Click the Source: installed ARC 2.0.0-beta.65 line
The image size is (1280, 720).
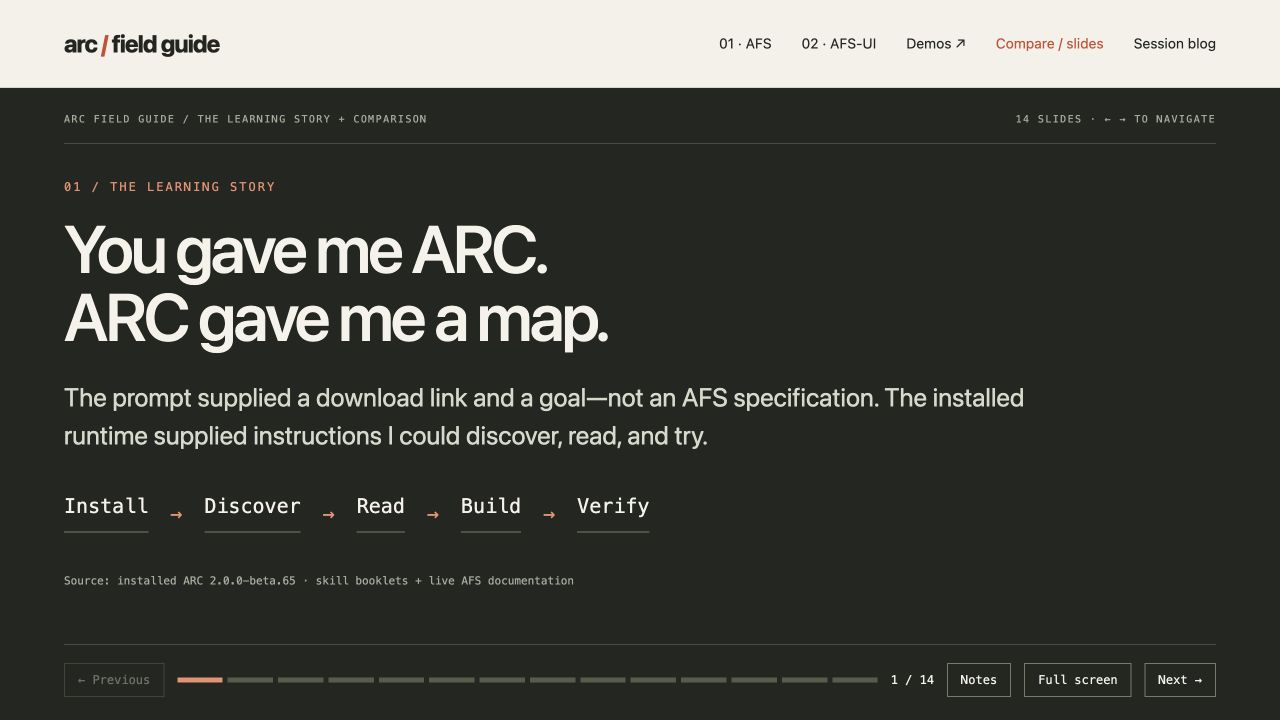click(319, 581)
